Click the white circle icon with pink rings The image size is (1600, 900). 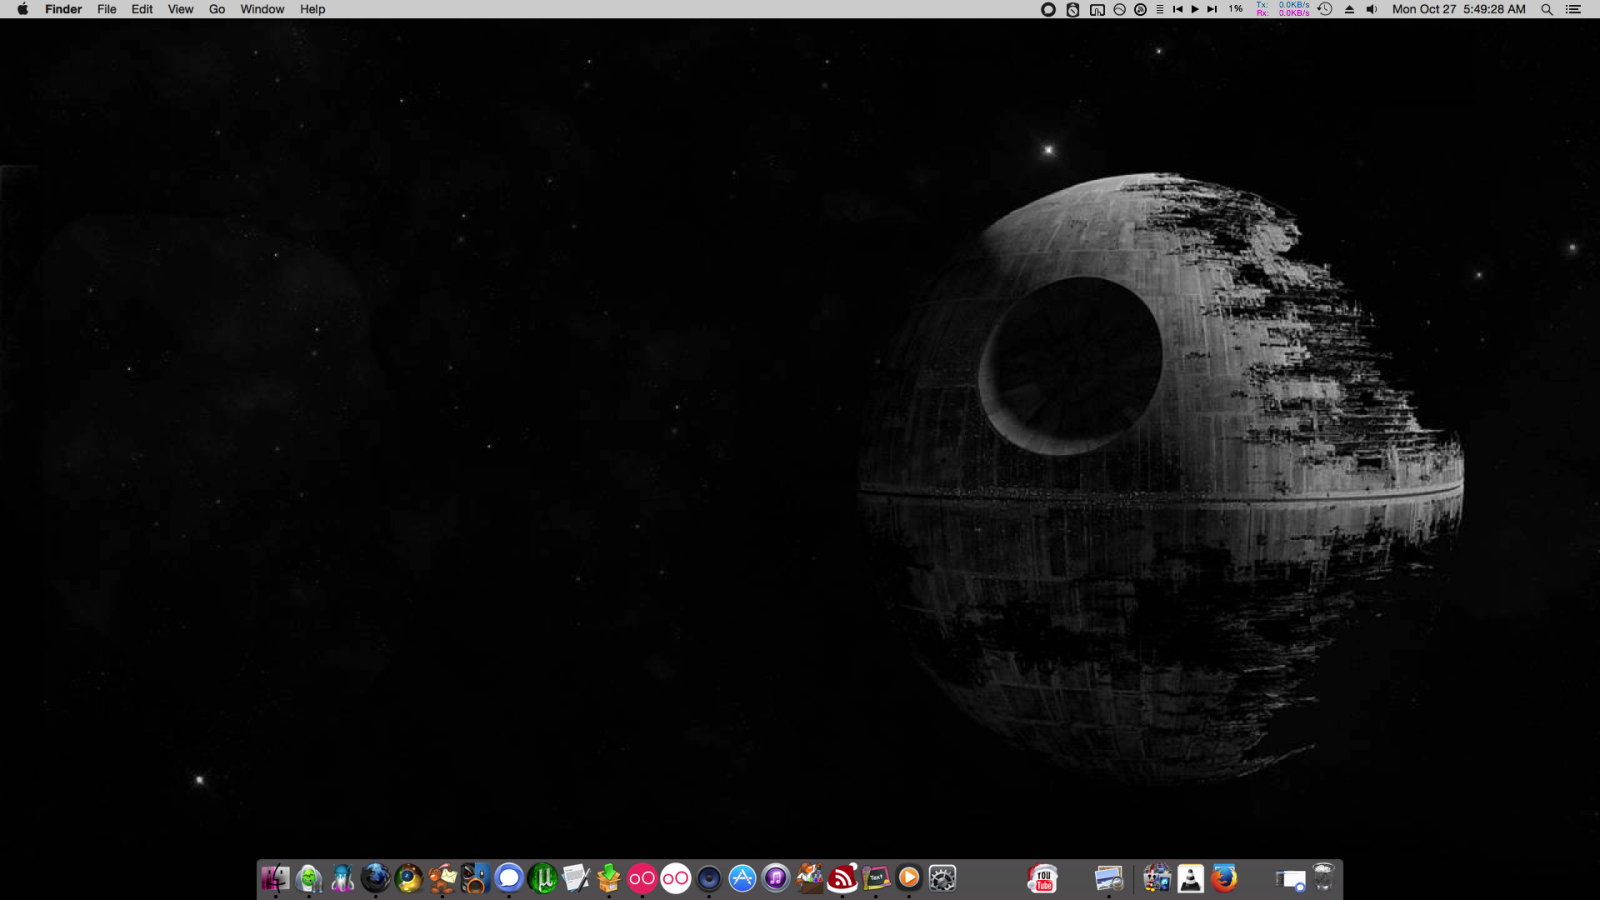click(675, 878)
